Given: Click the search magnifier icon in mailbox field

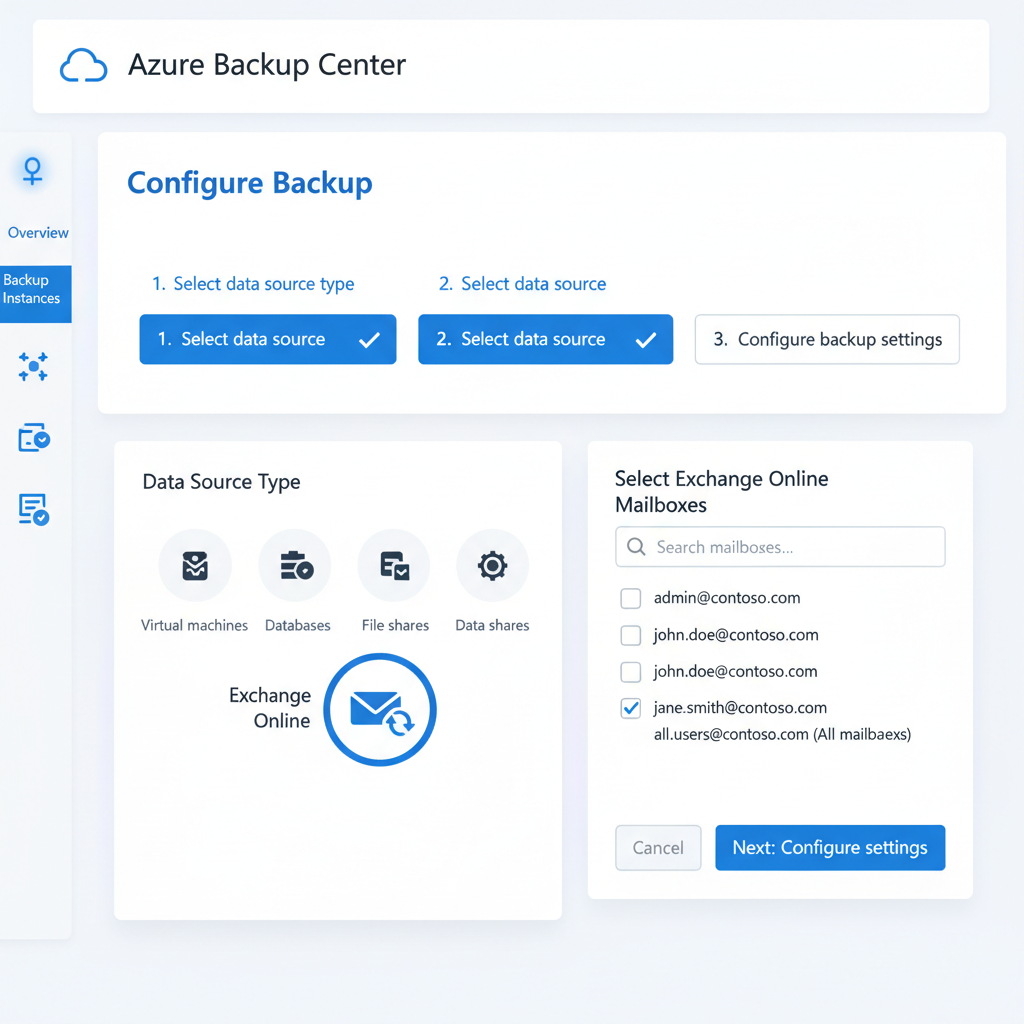Looking at the screenshot, I should point(636,547).
